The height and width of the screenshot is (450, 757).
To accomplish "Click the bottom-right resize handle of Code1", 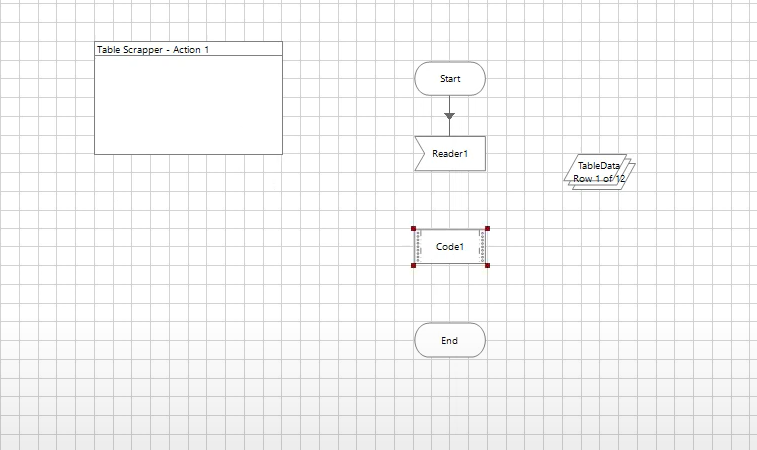I will coord(487,265).
